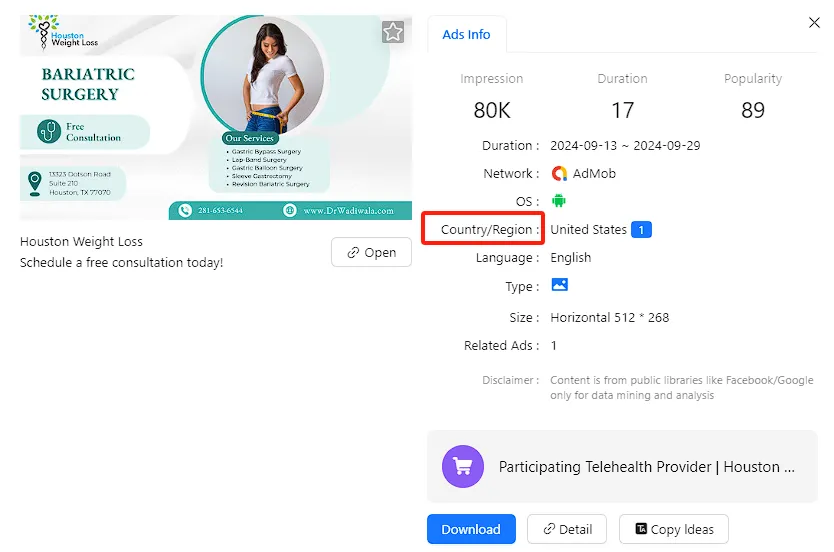Click the 80K impression value
Viewport: 834px width, 552px height.
click(491, 110)
